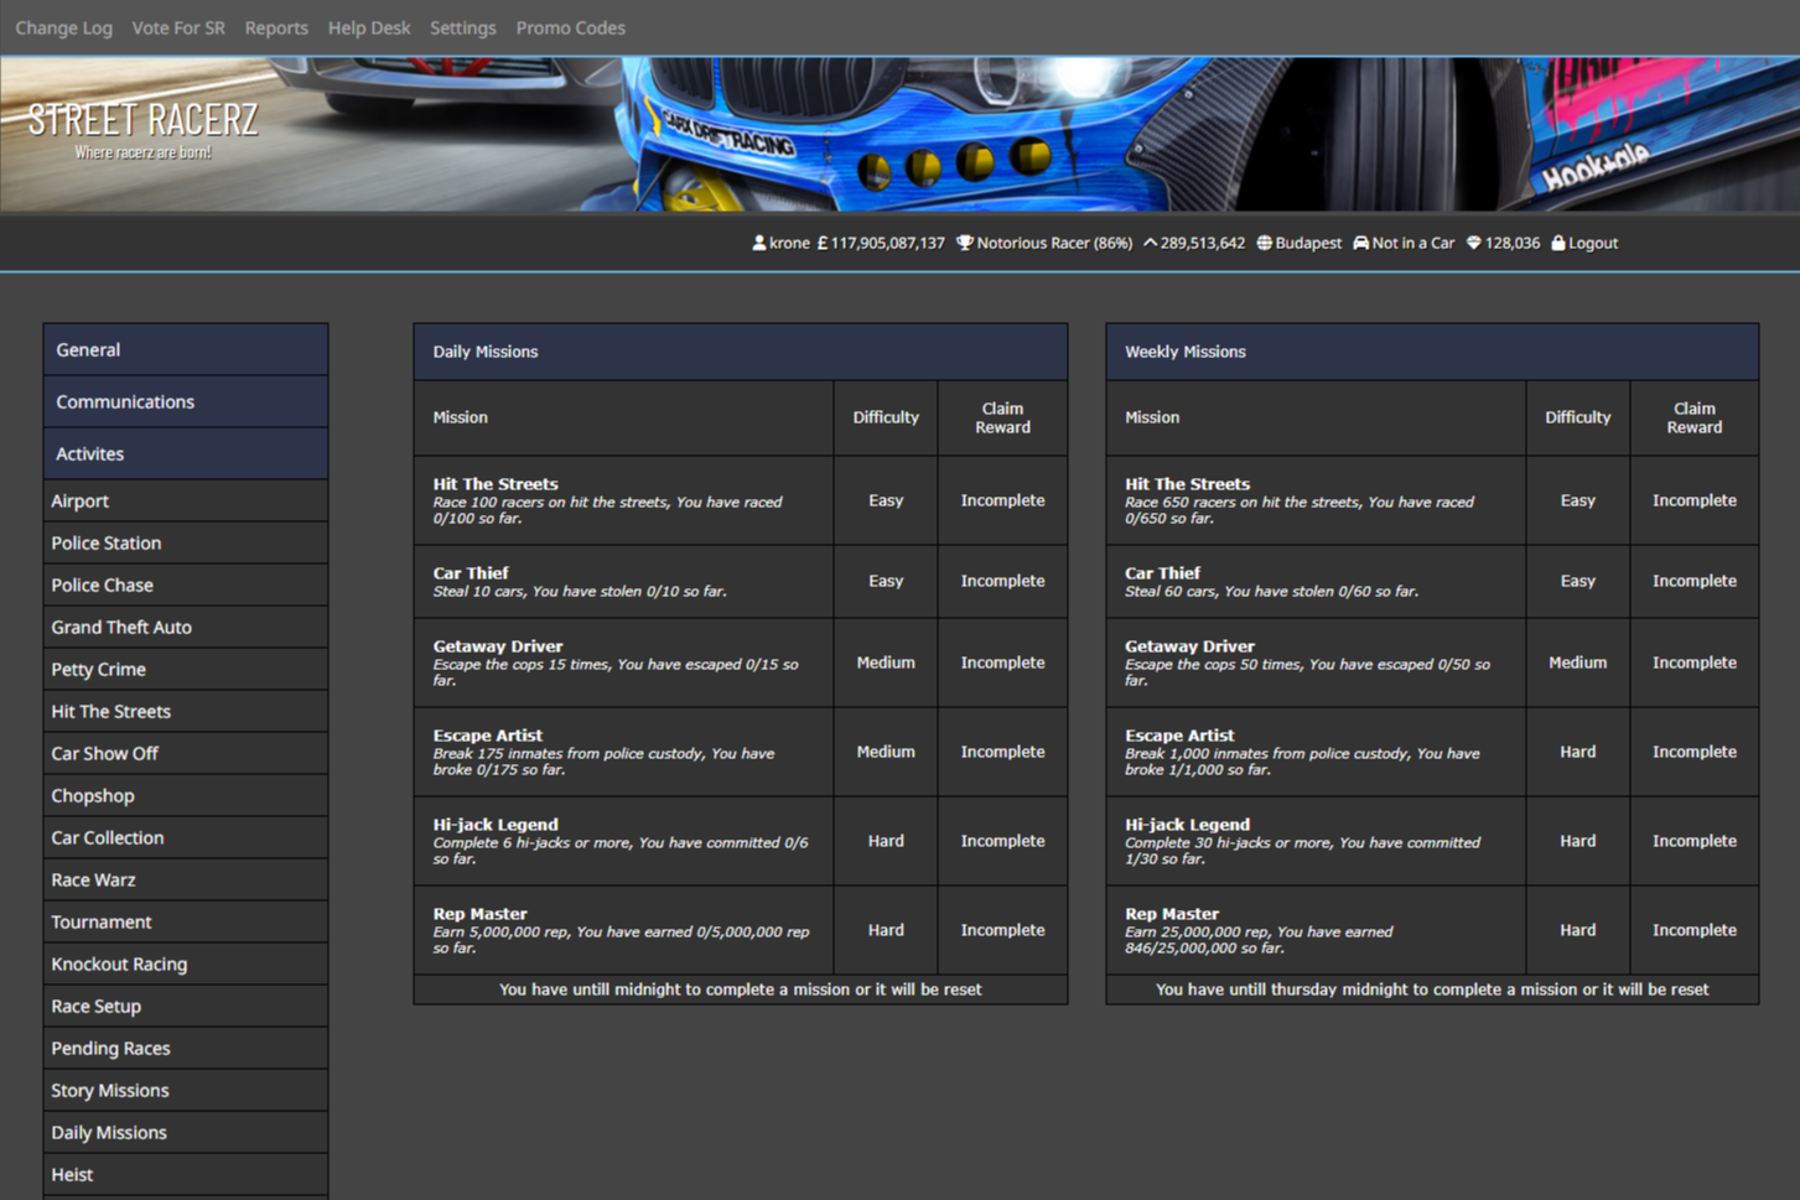
Task: Go to Car Collection in the sidebar
Action: pyautogui.click(x=186, y=838)
